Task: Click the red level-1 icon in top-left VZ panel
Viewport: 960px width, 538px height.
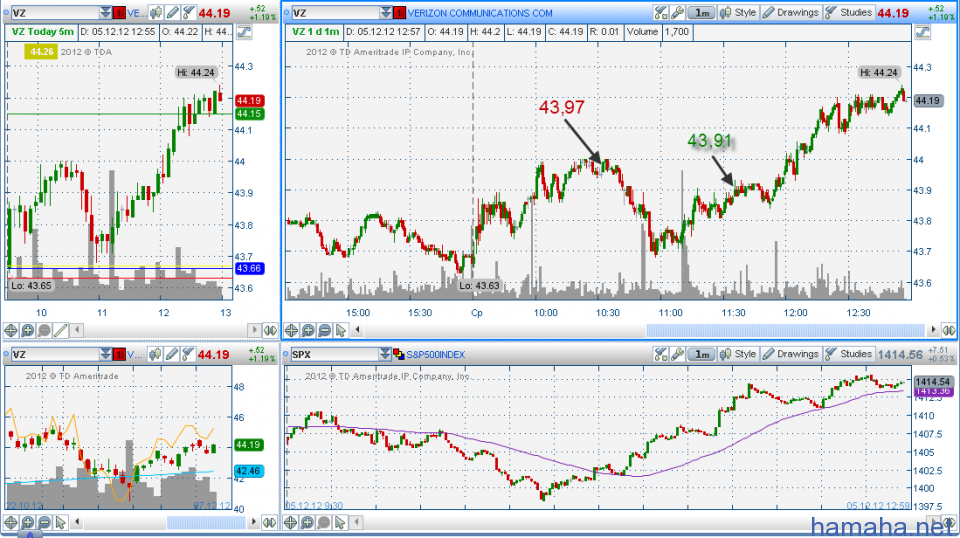Action: [x=119, y=13]
